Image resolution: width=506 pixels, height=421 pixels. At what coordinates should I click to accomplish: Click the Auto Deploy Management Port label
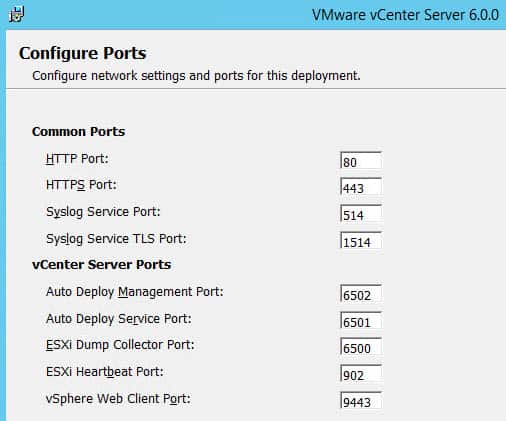click(135, 292)
